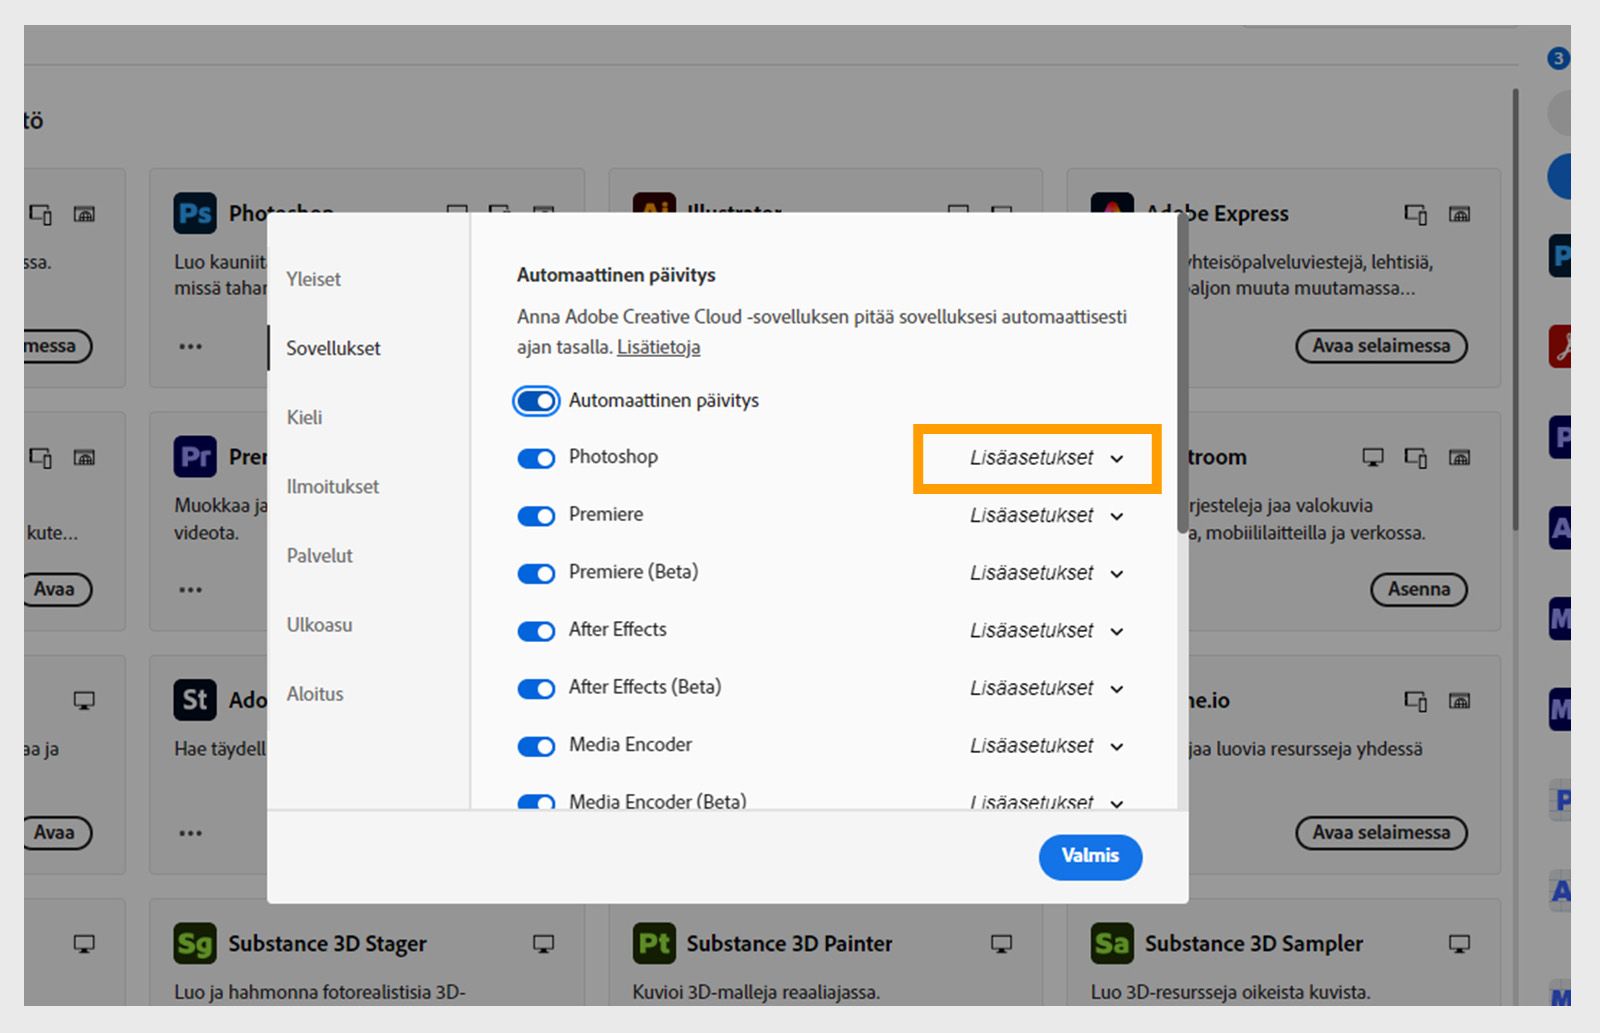
Task: Click Avaa selaimessa on Adobe Express card
Action: point(1381,346)
